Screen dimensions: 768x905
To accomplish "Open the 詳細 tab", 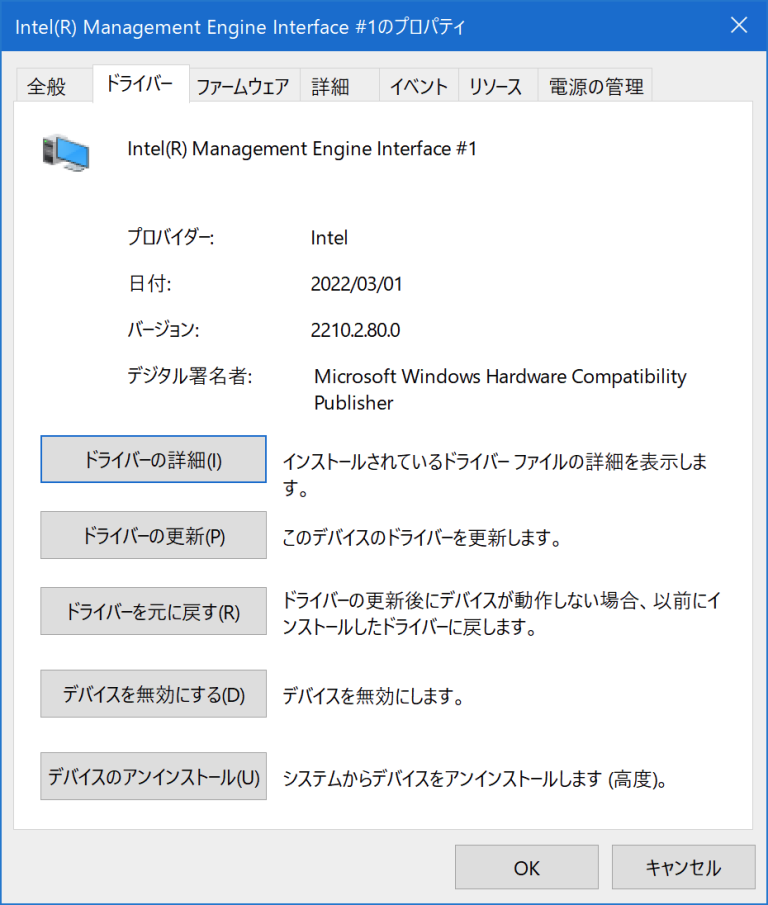I will tap(339, 86).
